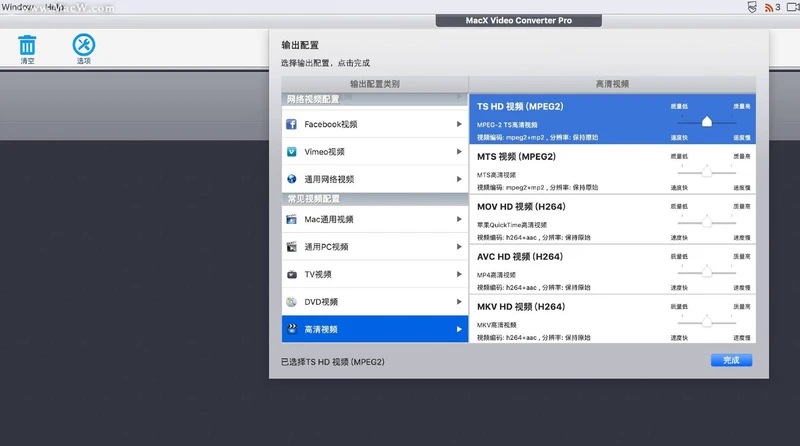Expand DVD视频 submenu arrow
The width and height of the screenshot is (800, 446).
[x=459, y=302]
